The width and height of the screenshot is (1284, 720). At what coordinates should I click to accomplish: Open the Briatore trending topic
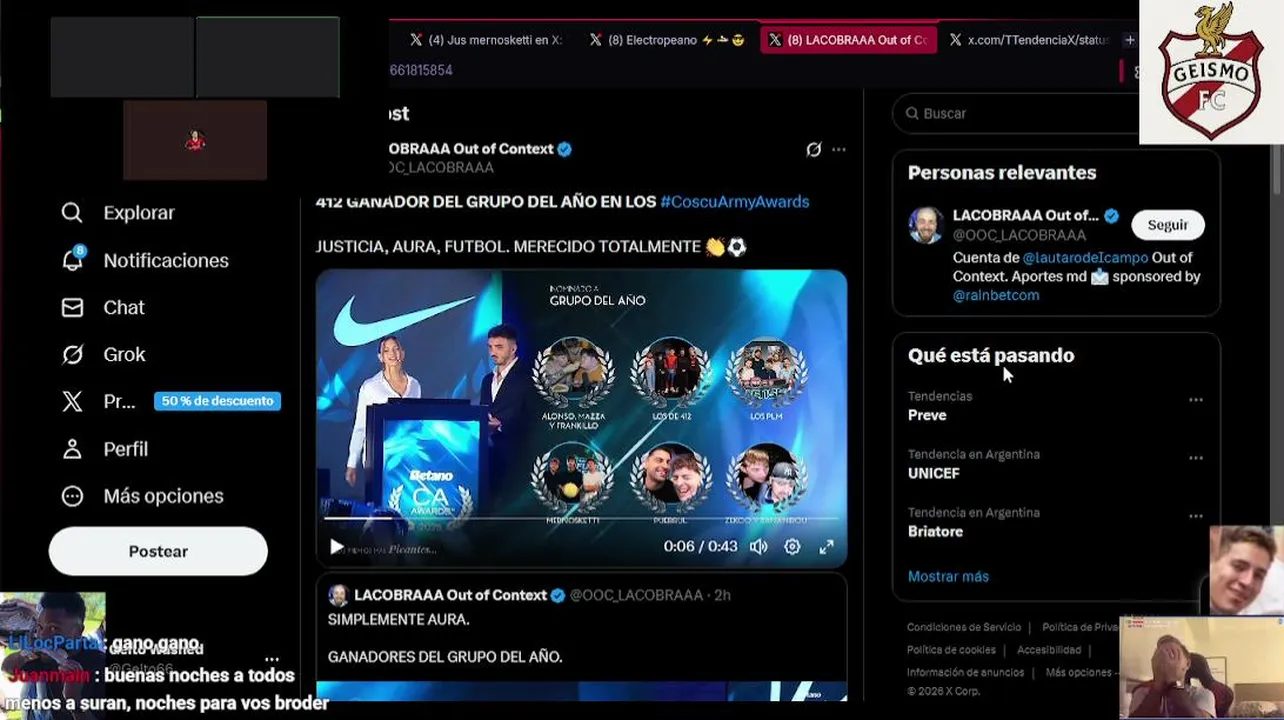(x=936, y=531)
